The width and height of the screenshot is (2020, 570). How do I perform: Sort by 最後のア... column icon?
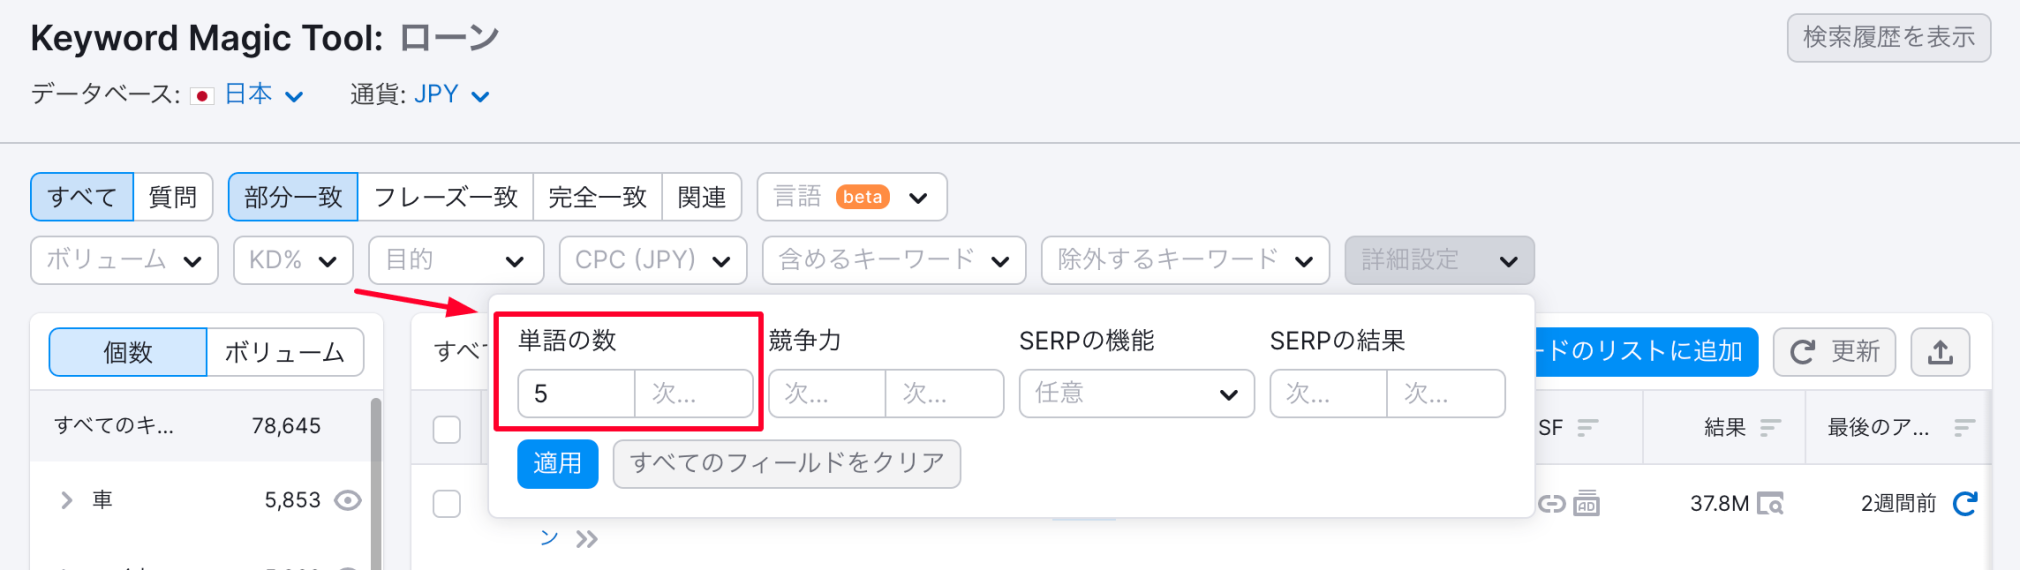[x=1964, y=428]
